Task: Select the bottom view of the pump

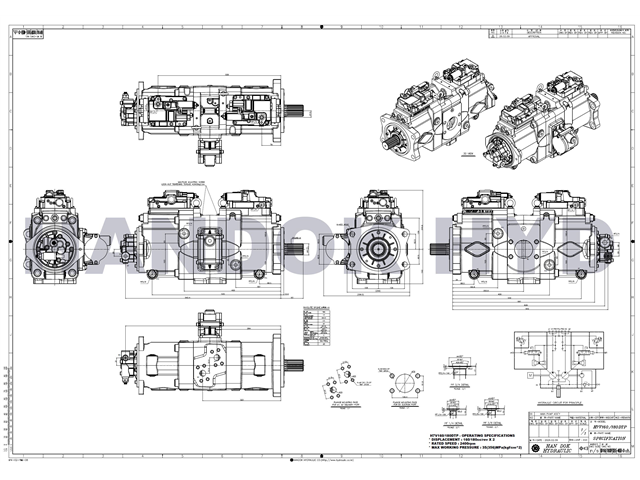Action: [212, 366]
